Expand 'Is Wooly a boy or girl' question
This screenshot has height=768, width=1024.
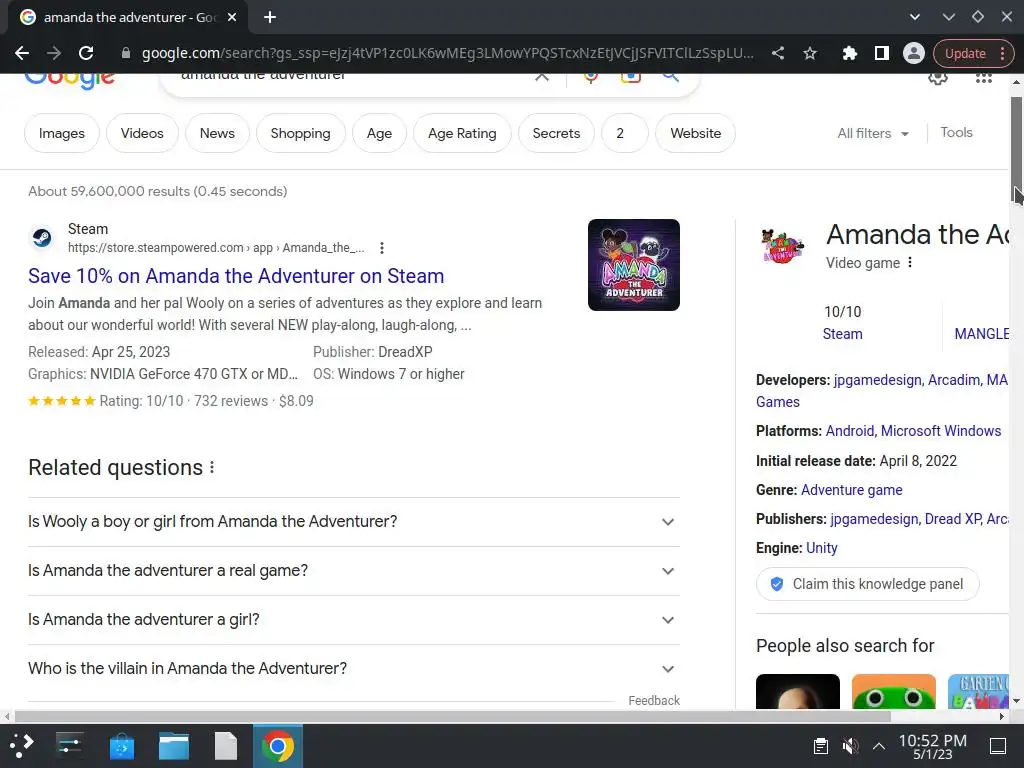point(353,522)
